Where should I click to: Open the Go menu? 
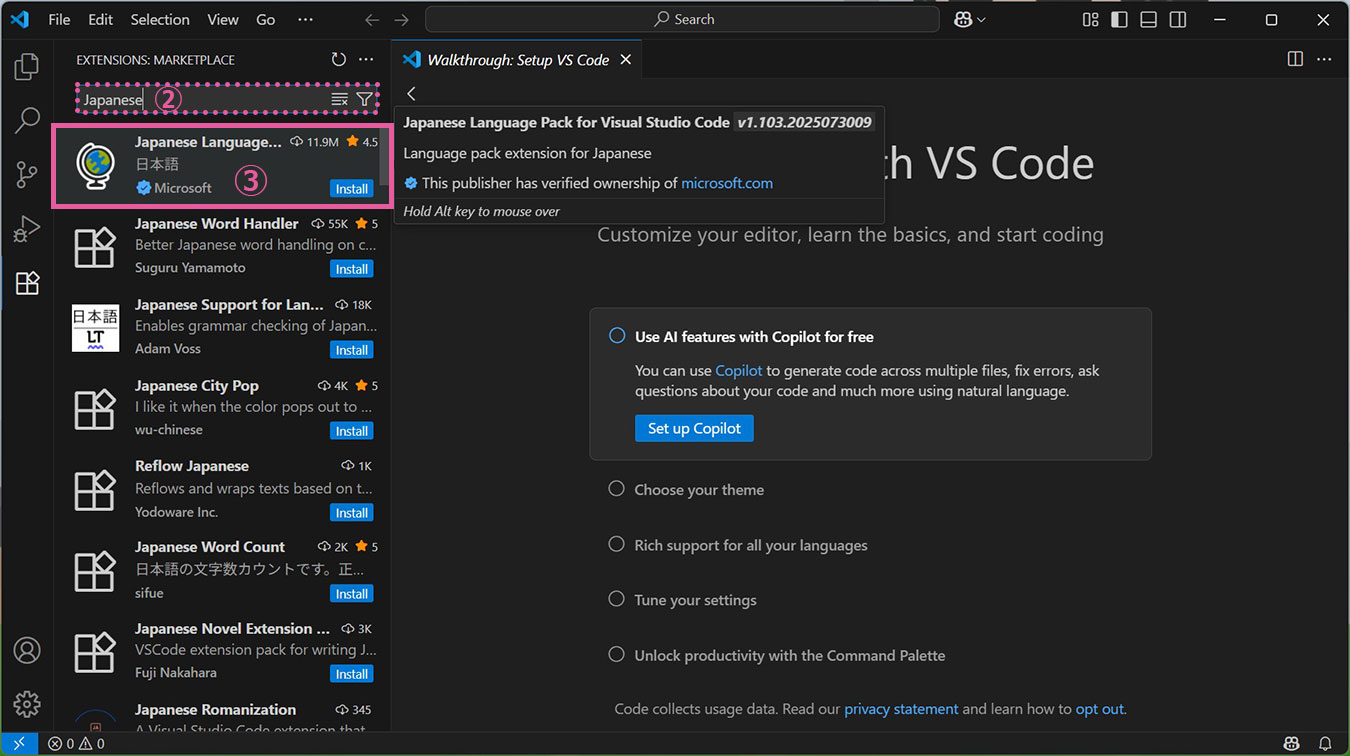[x=266, y=19]
